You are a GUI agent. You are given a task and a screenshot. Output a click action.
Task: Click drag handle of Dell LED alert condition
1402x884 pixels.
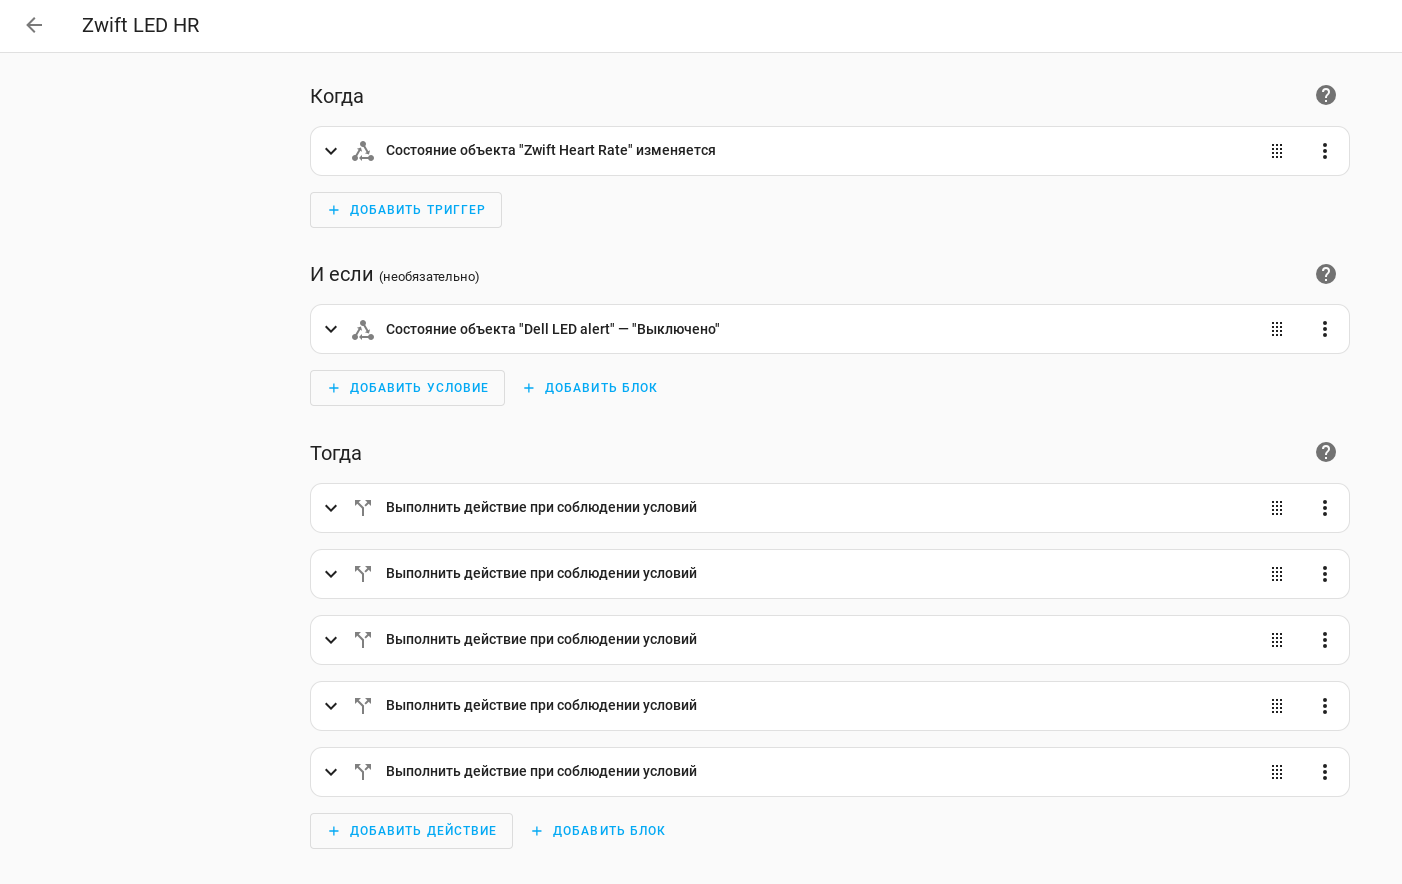1277,329
